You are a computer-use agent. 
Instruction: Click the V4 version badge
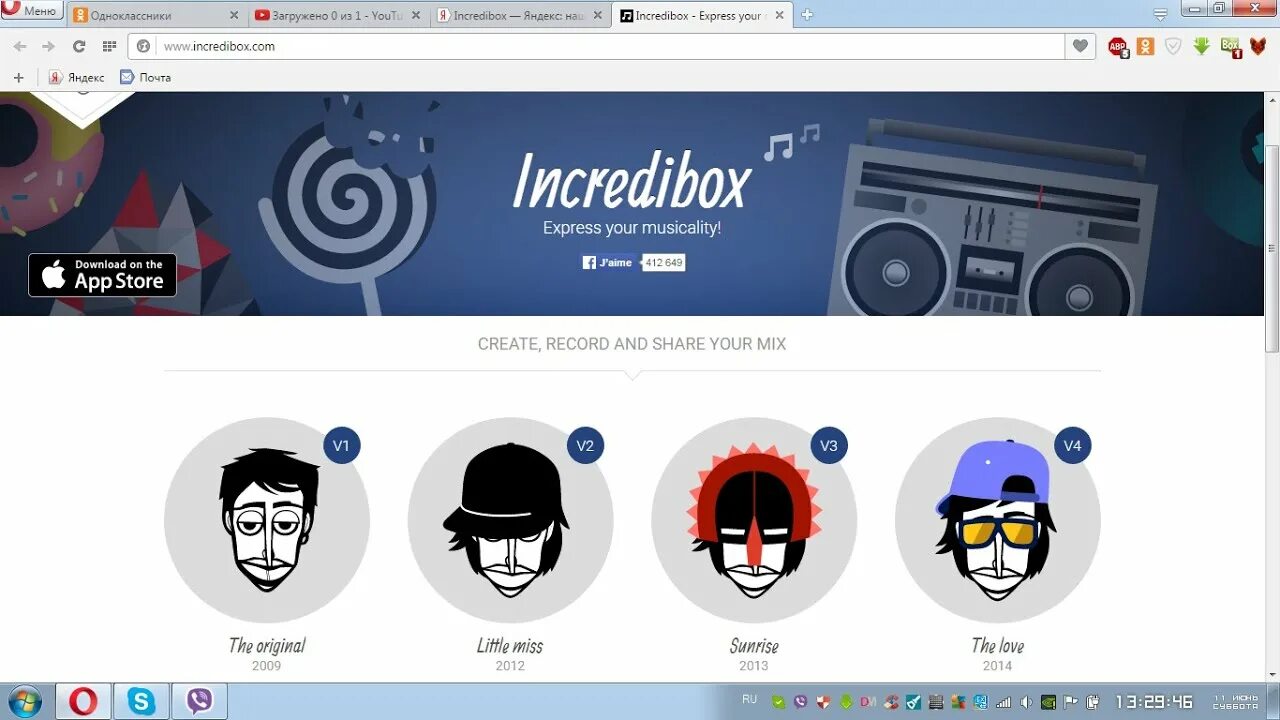pyautogui.click(x=1073, y=445)
